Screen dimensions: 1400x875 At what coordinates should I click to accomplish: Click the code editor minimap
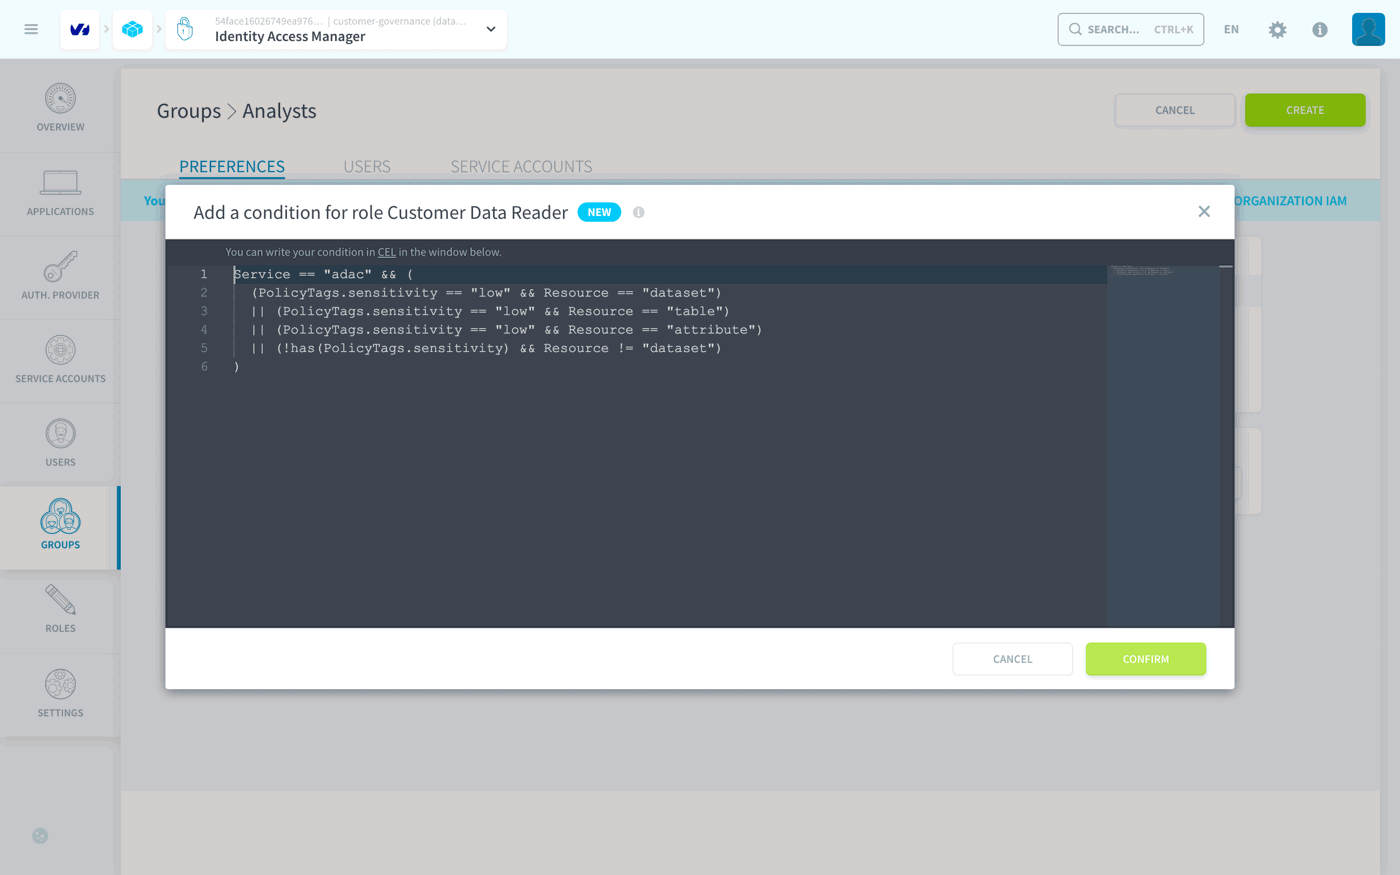tap(1162, 445)
